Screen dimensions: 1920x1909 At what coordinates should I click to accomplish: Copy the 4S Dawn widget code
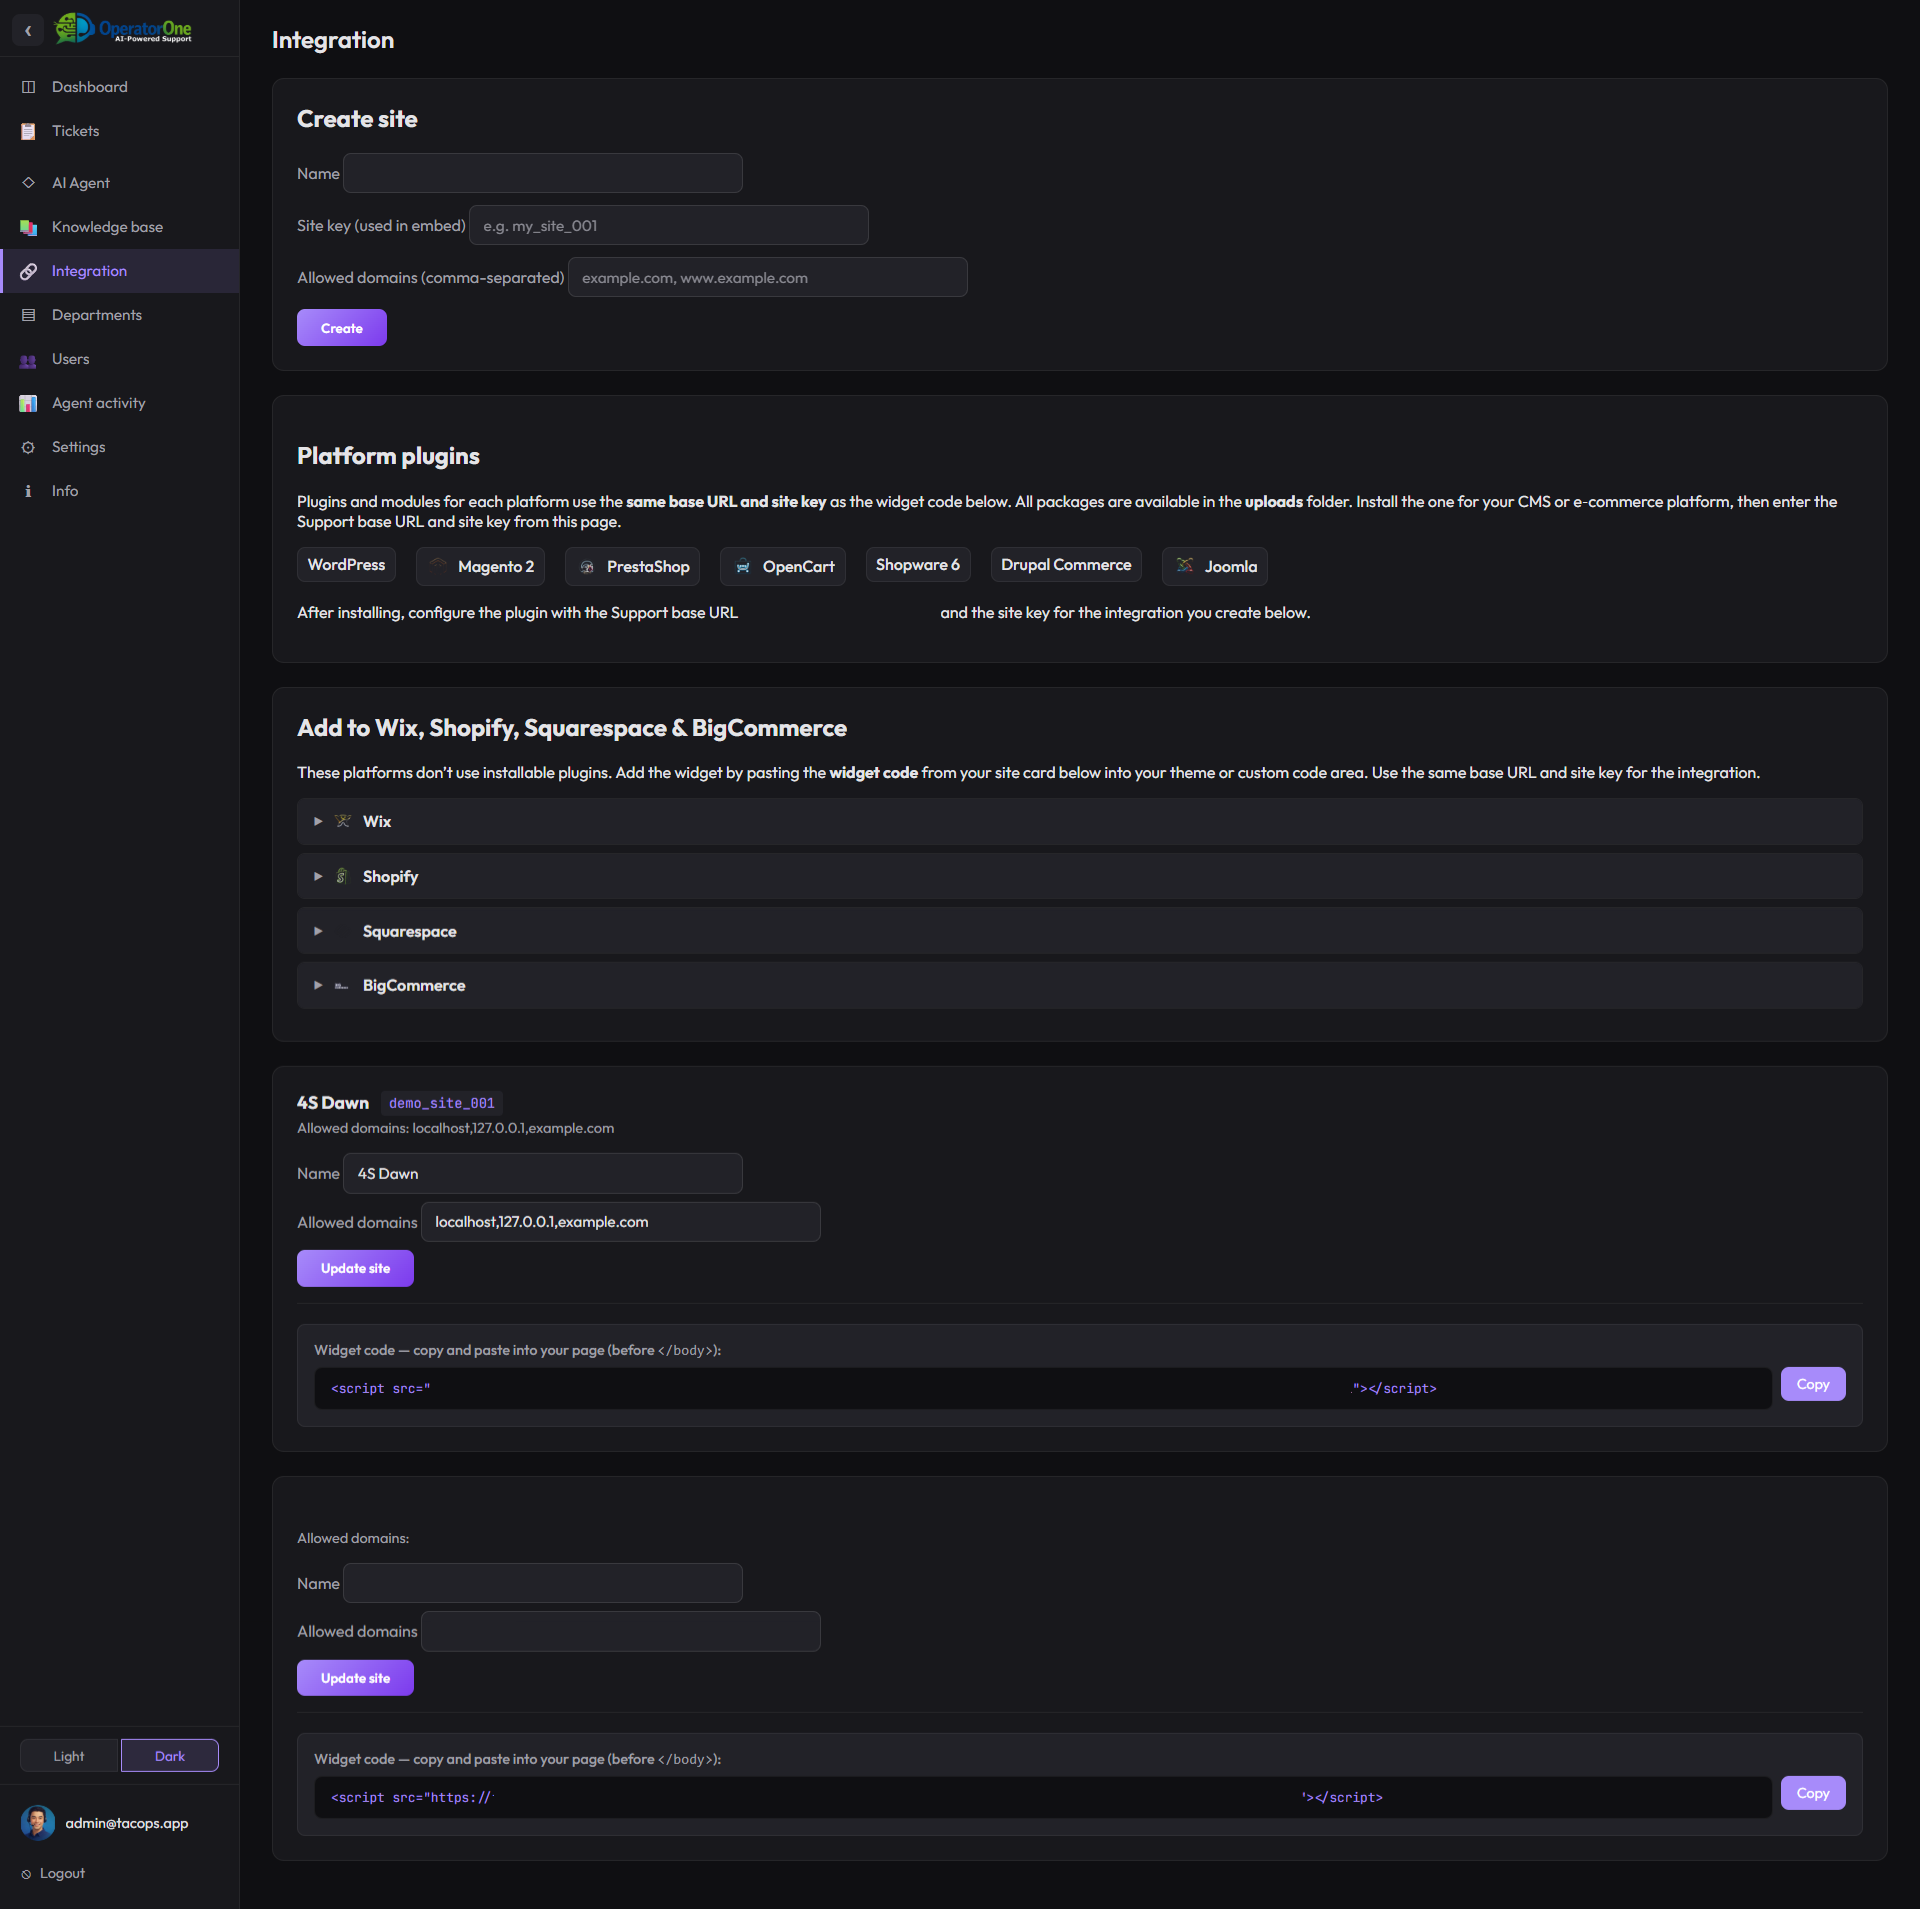(1813, 1385)
